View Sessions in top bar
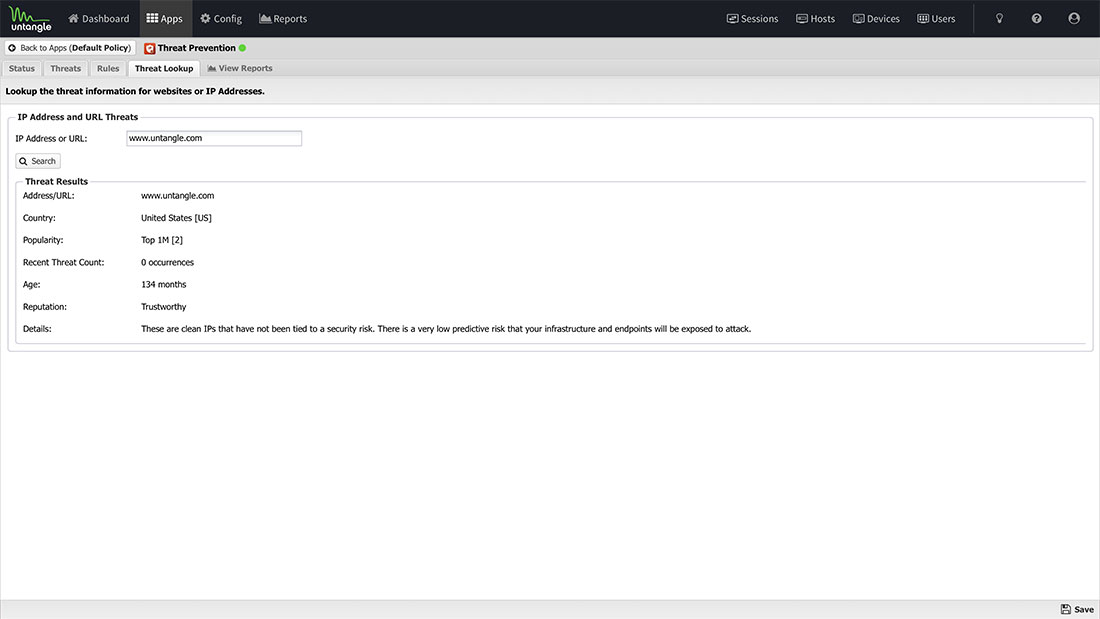This screenshot has width=1100, height=619. 752,19
